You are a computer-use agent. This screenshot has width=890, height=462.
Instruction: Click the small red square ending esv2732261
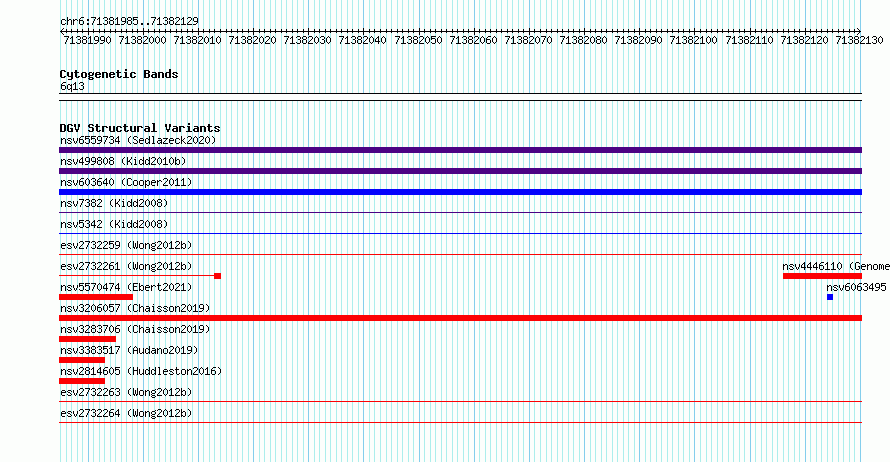point(217,276)
